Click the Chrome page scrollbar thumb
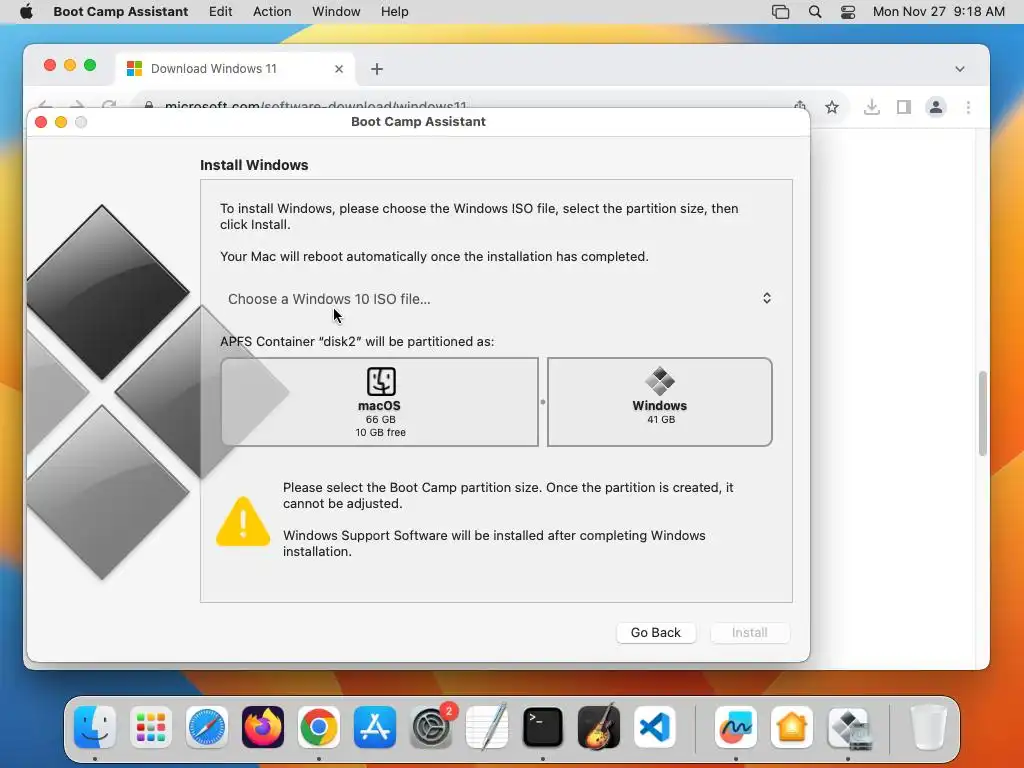Screen dimensions: 1024x768 pyautogui.click(x=982, y=413)
